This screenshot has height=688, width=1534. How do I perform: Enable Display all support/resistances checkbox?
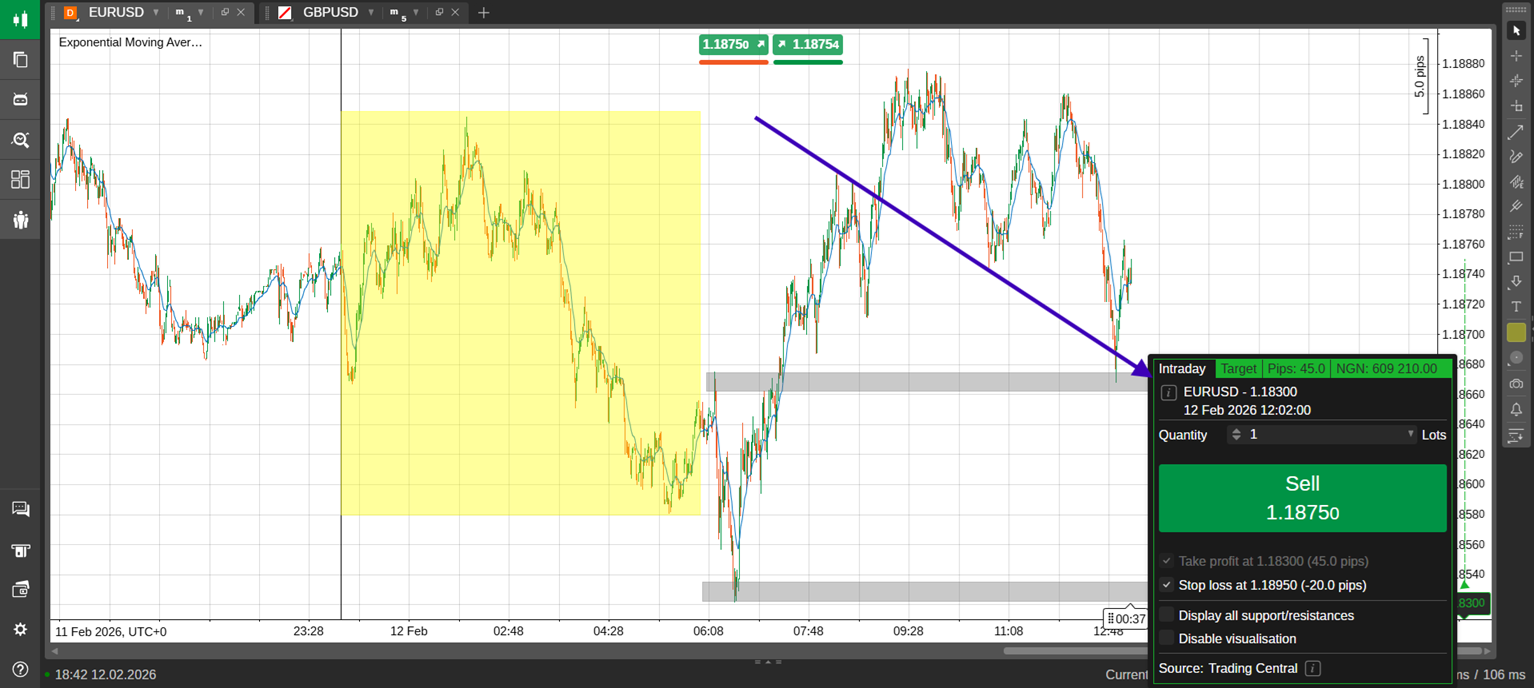(x=1167, y=615)
